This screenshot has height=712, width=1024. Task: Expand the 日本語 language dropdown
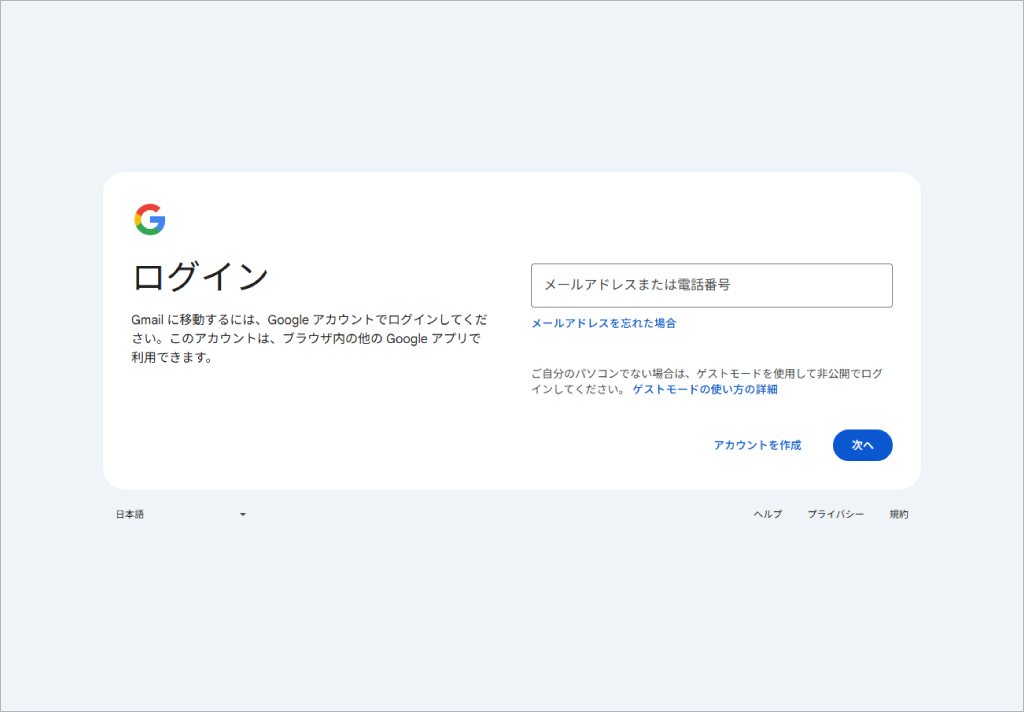181,515
